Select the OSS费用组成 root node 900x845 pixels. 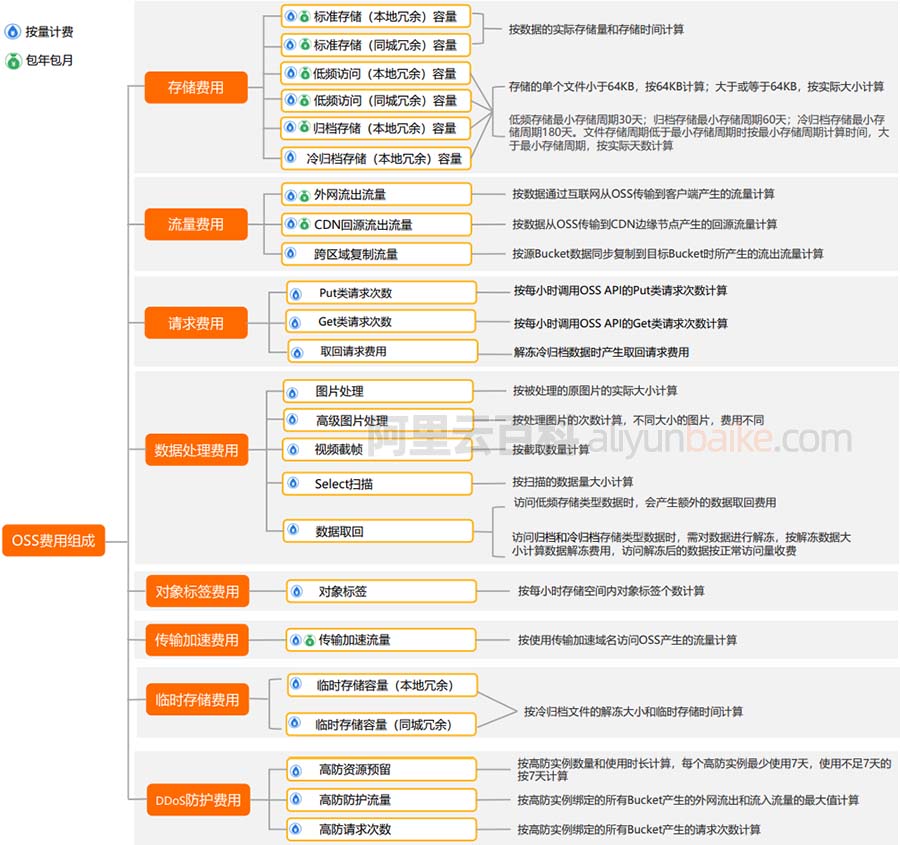tap(53, 541)
